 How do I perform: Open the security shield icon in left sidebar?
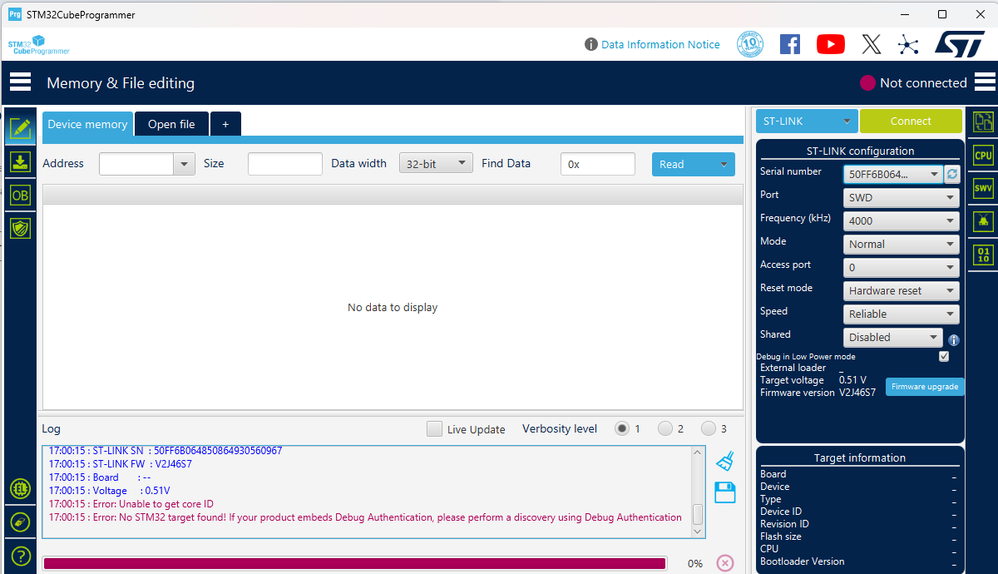(20, 228)
